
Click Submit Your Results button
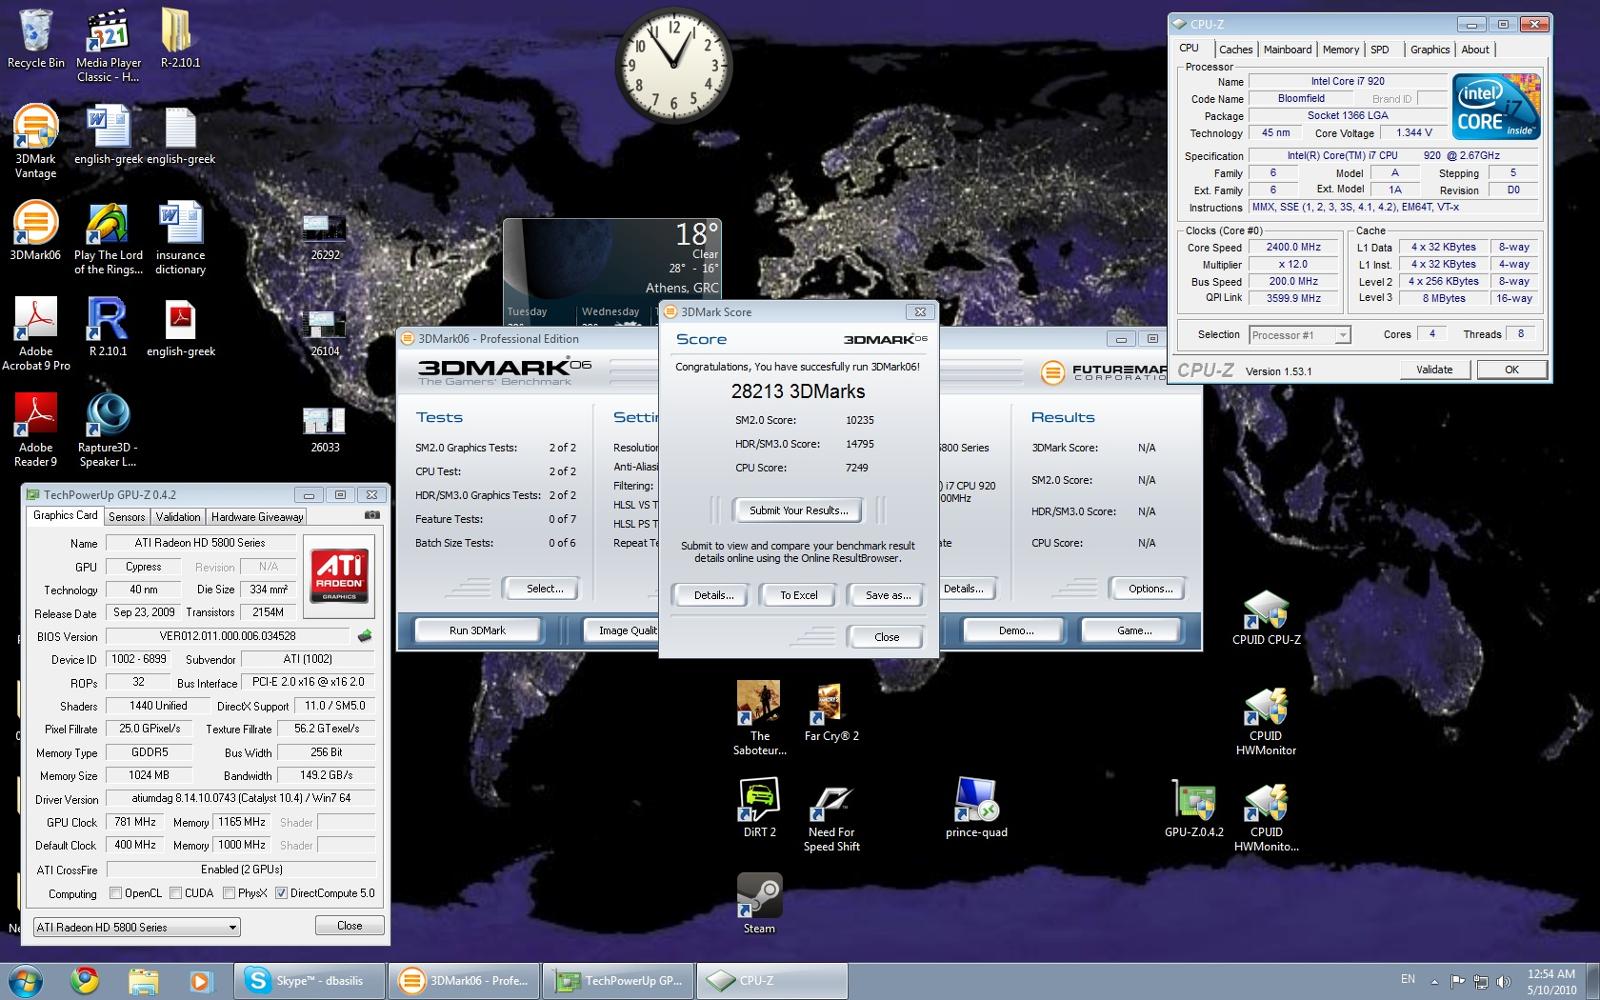(798, 510)
